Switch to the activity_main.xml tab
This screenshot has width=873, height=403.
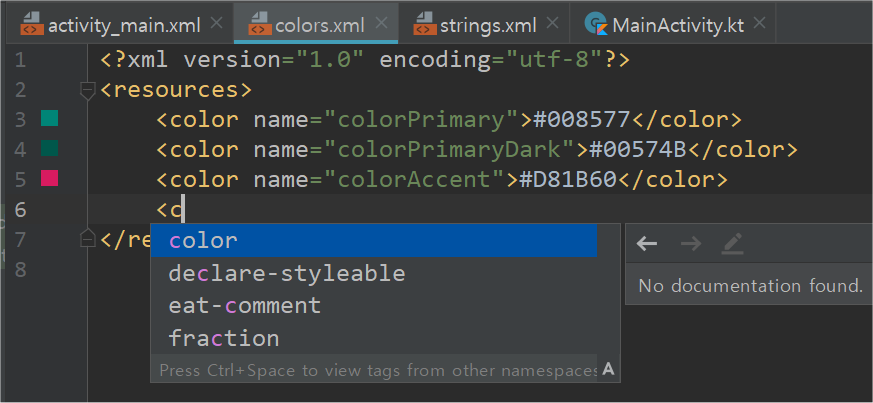pos(119,24)
